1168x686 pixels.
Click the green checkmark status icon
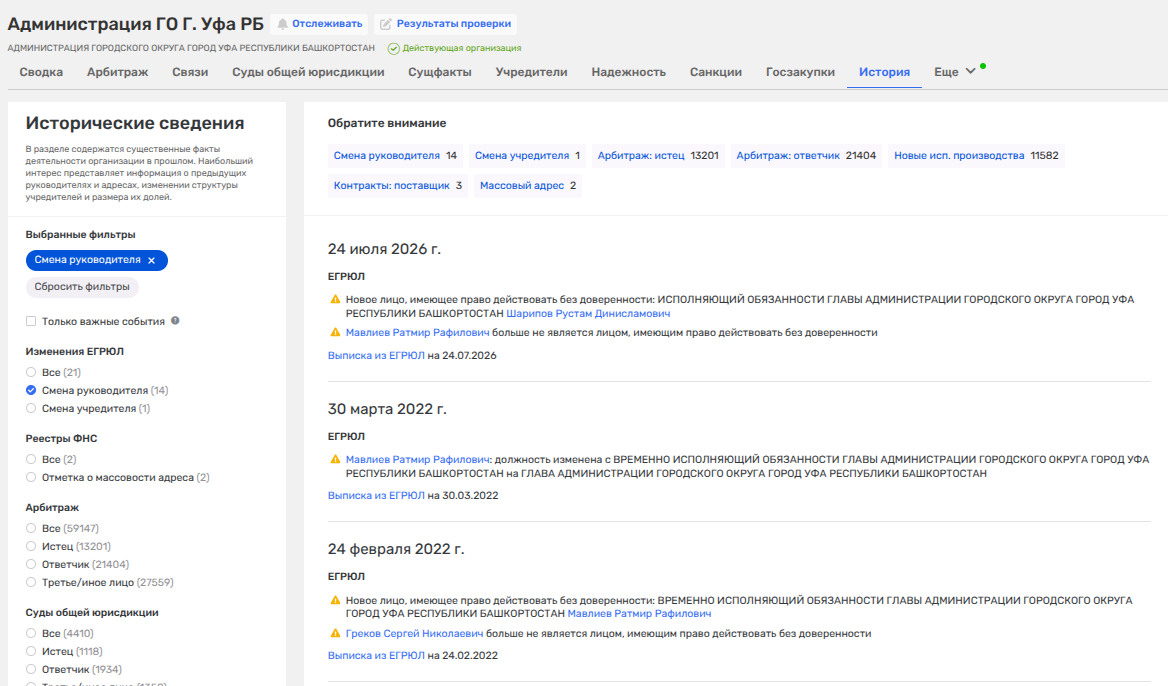point(393,48)
